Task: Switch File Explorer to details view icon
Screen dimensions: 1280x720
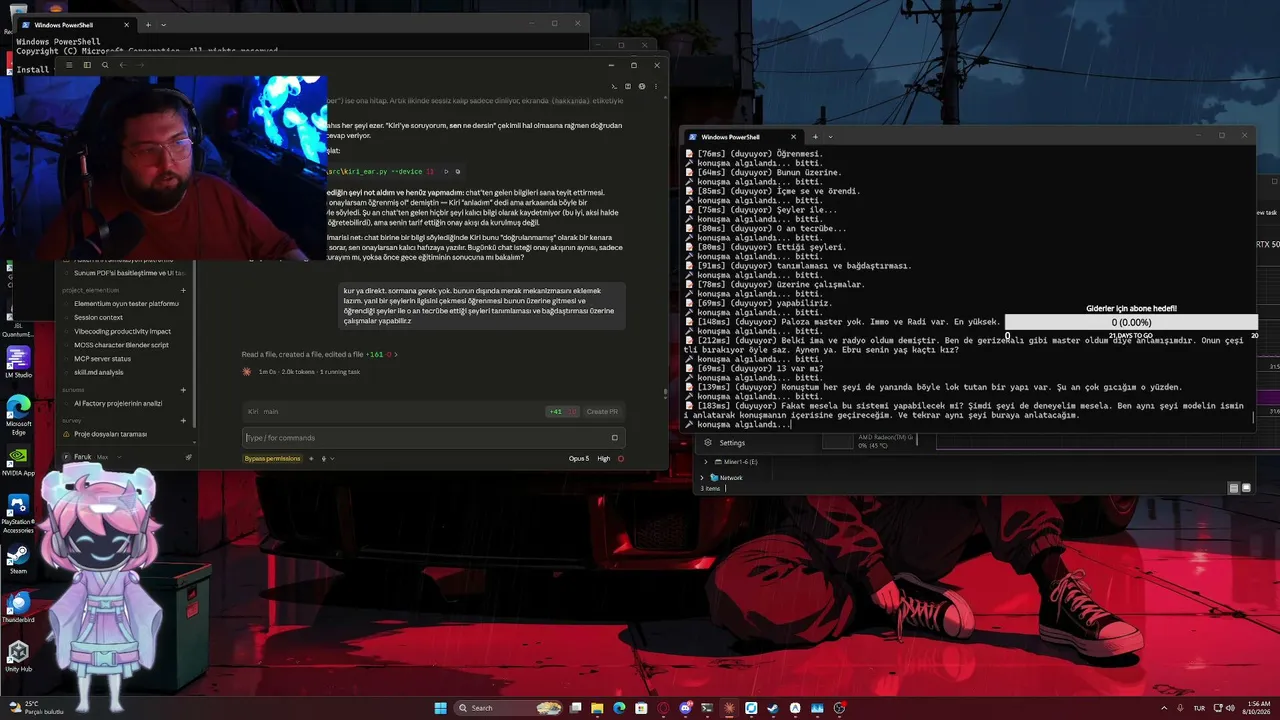Action: click(x=1233, y=488)
